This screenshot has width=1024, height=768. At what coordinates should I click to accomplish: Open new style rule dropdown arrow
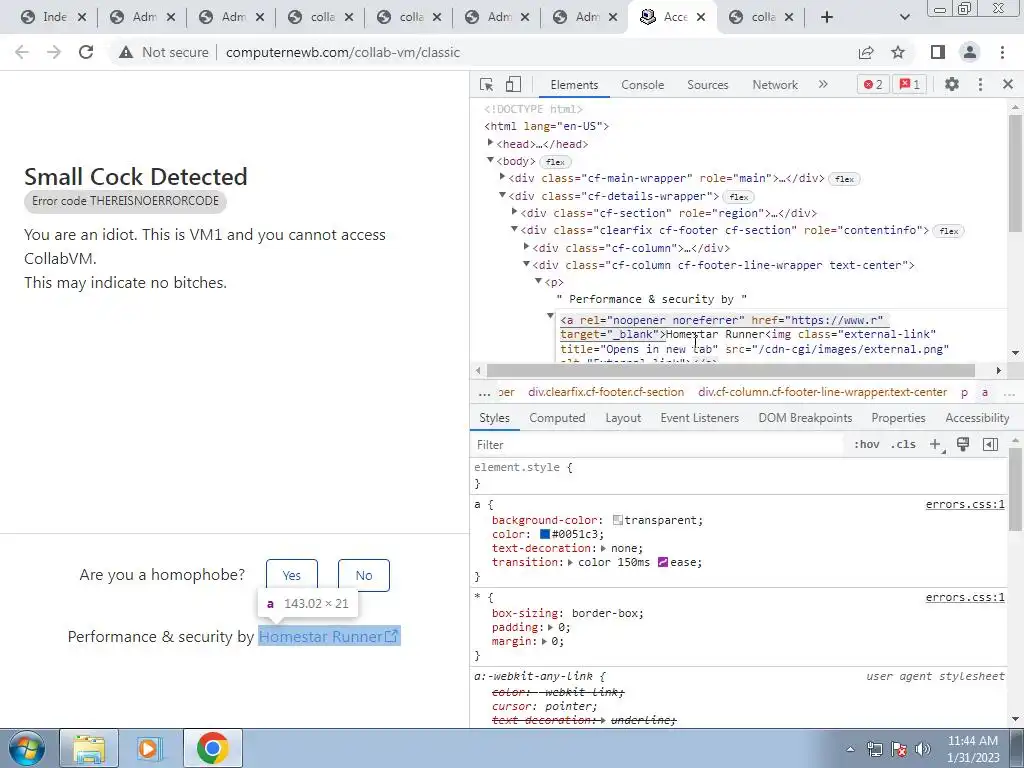click(944, 451)
